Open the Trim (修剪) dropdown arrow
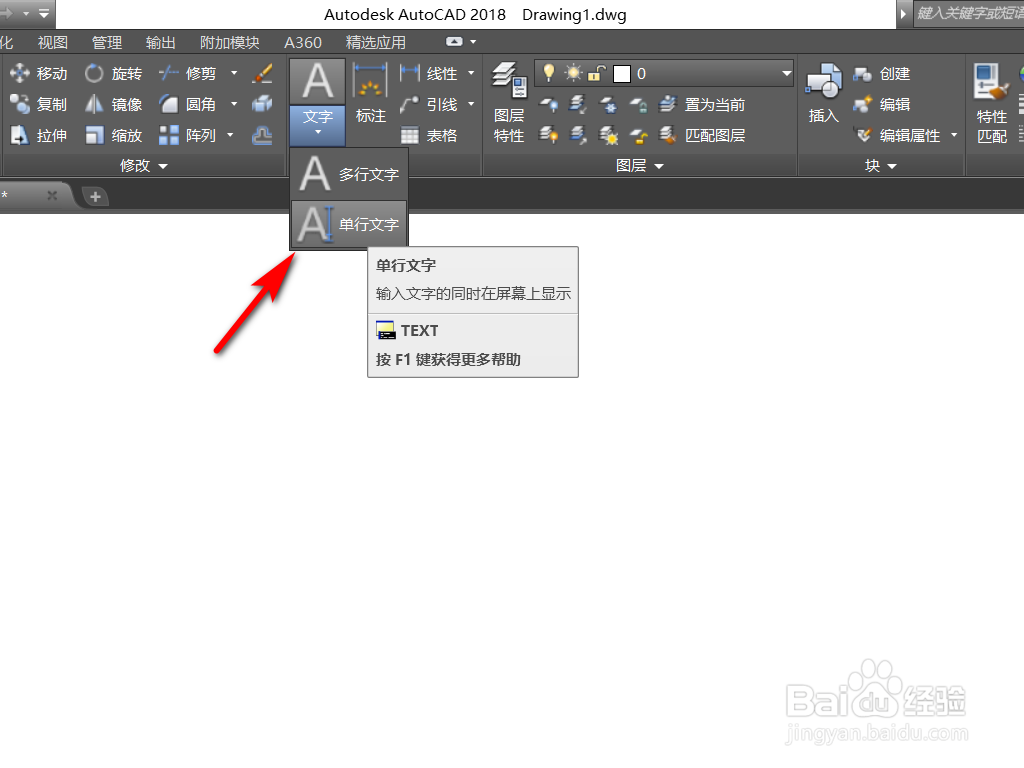The width and height of the screenshot is (1024, 768). click(x=234, y=73)
